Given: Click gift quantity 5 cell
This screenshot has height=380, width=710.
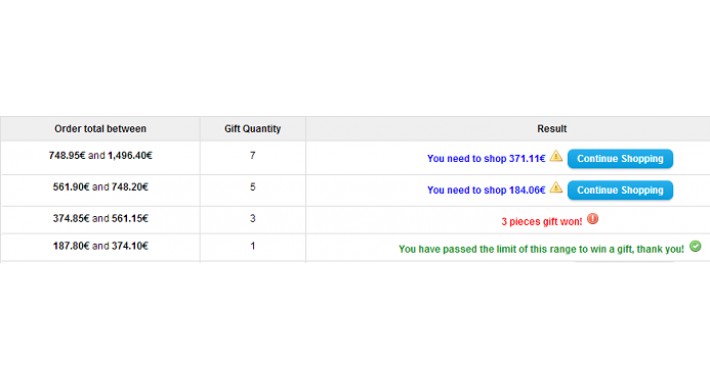Looking at the screenshot, I should click(253, 187).
